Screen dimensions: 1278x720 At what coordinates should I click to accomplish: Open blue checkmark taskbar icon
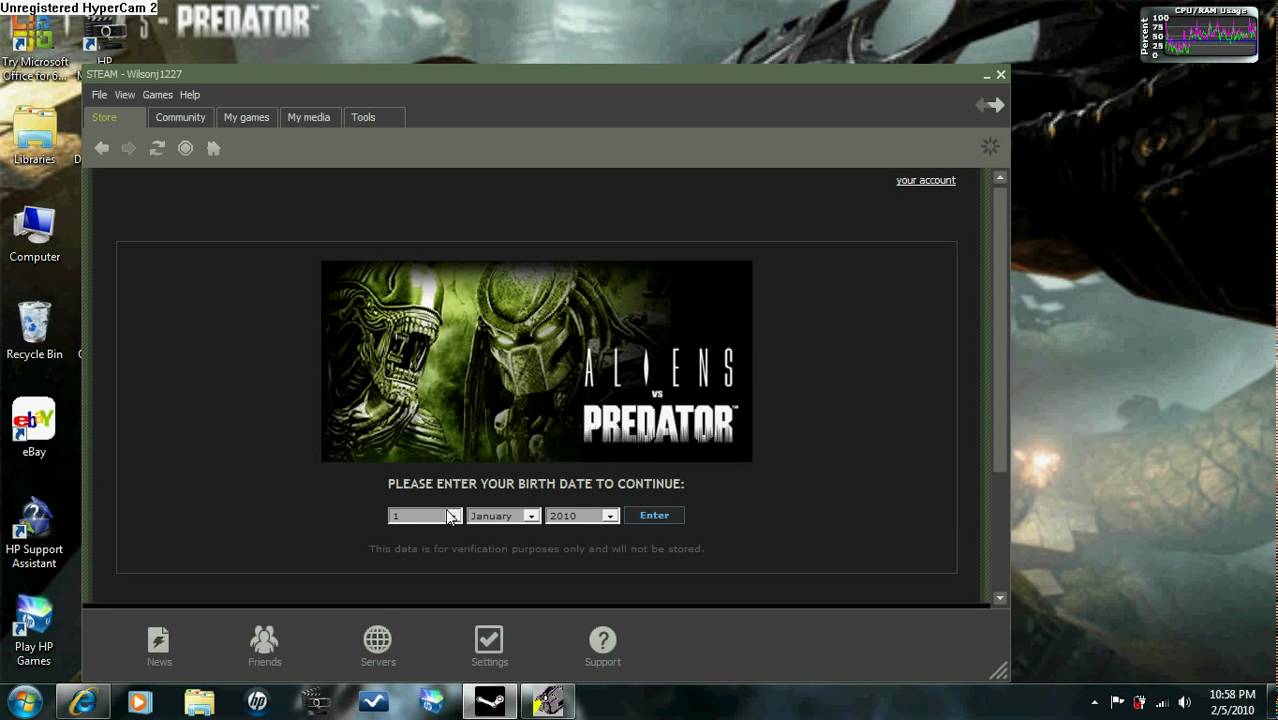[x=374, y=702]
